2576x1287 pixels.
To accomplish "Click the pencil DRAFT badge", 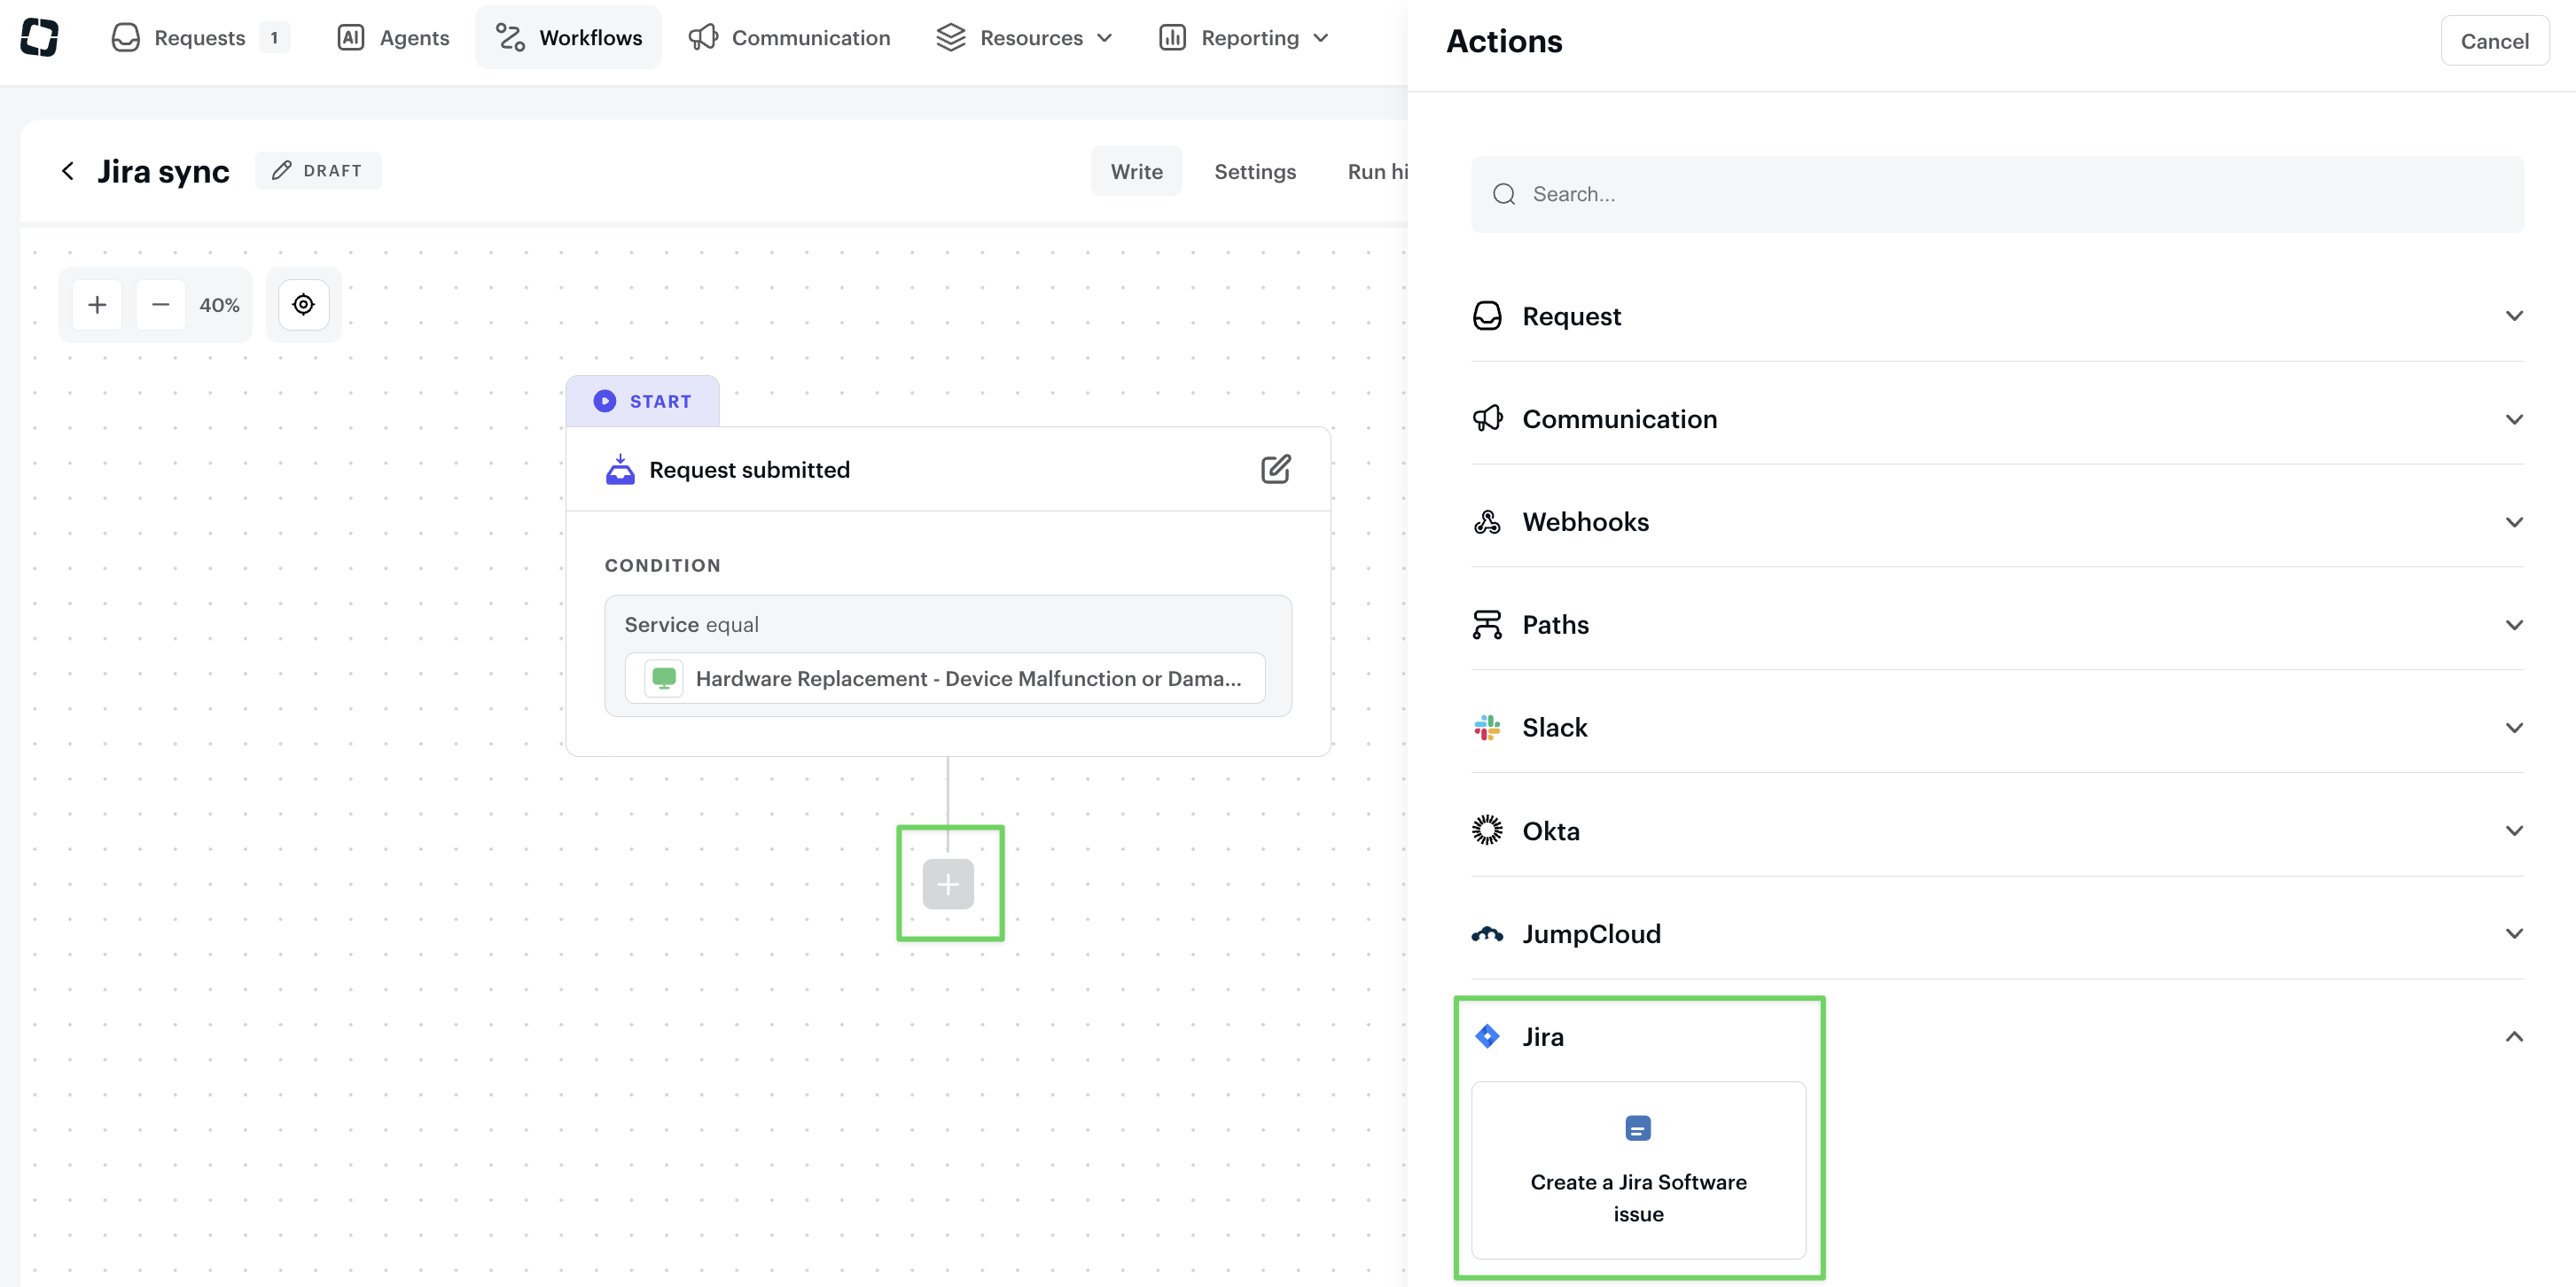I will tap(318, 171).
